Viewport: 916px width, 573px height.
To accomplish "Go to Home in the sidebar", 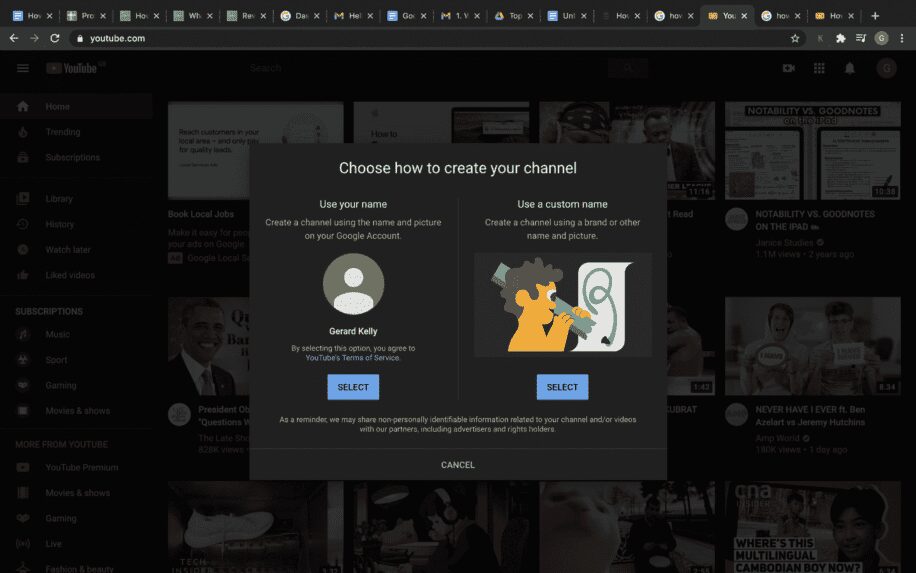I will [x=76, y=106].
